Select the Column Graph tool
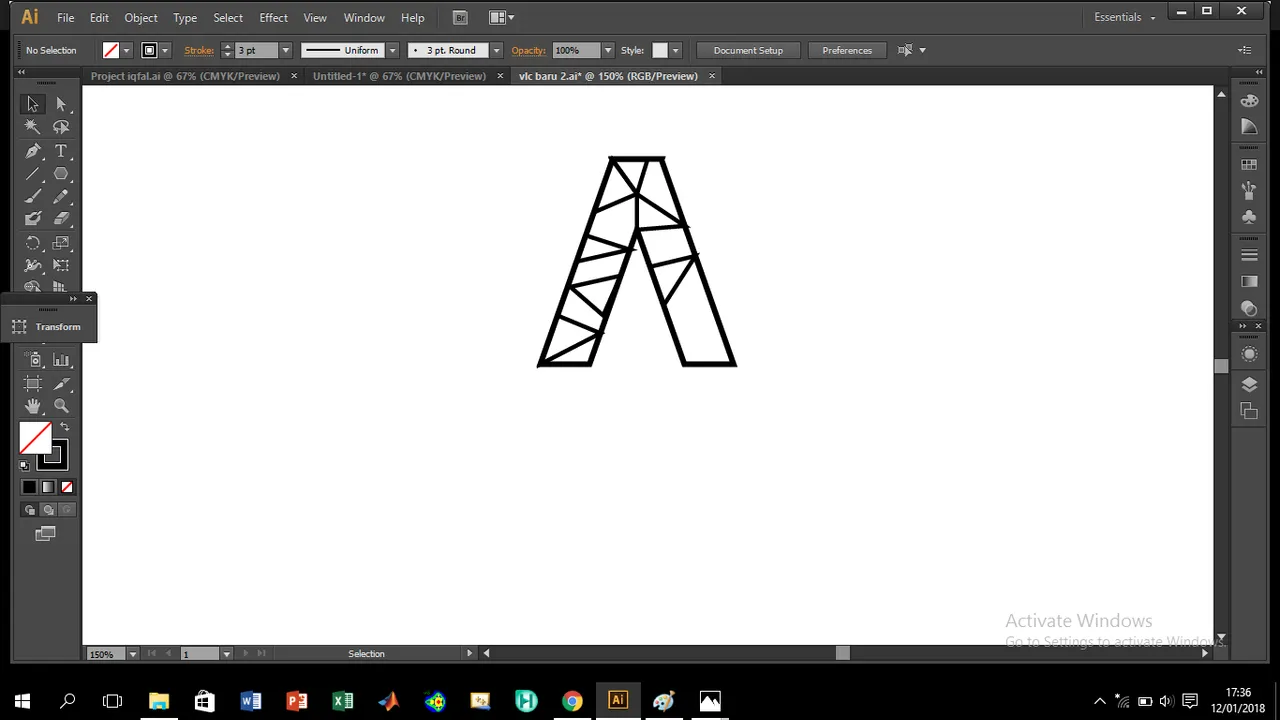The width and height of the screenshot is (1280, 720). (x=61, y=360)
